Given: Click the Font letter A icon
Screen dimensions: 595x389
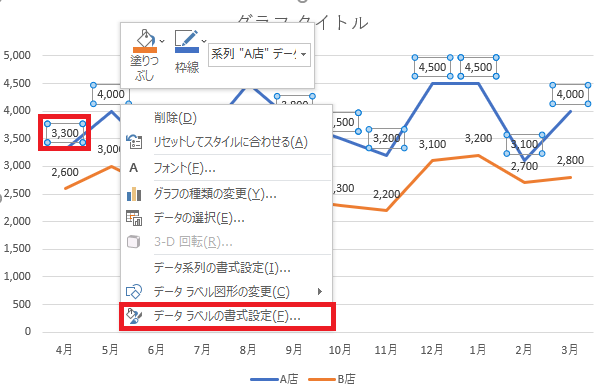Looking at the screenshot, I should click(134, 168).
